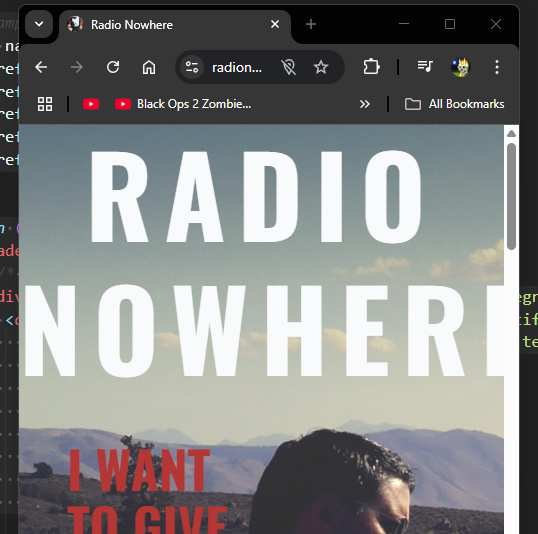Screen dimensions: 538x534
Task: Focus the address bar URL text
Action: click(237, 68)
